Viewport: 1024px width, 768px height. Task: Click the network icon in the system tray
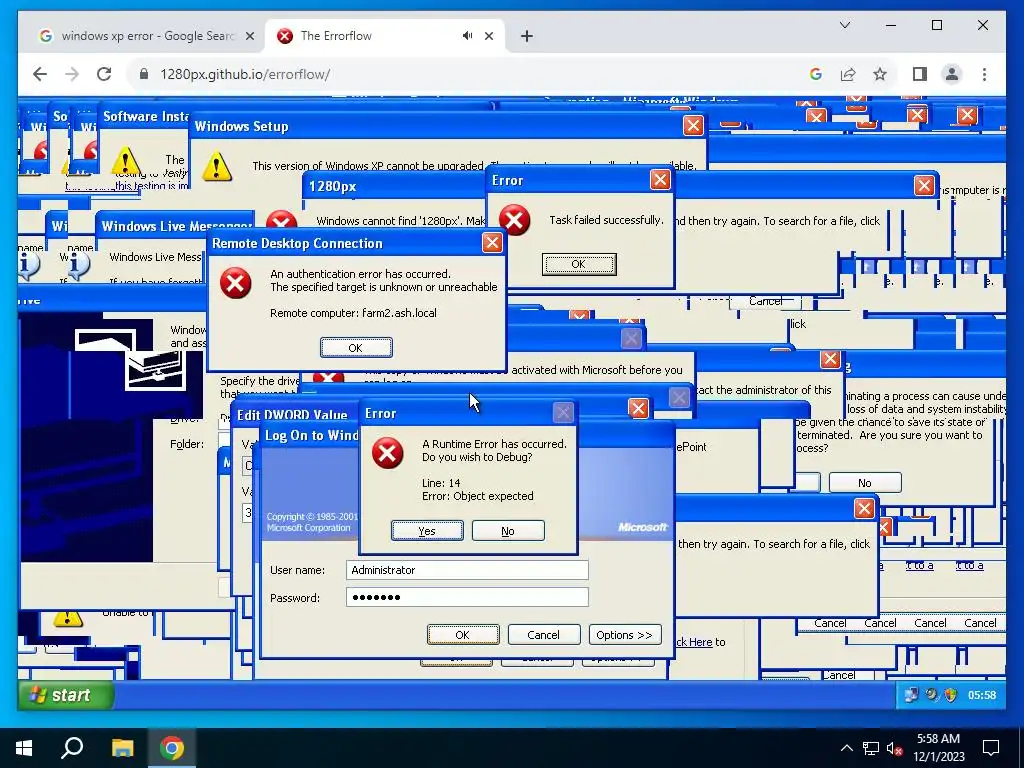pos(871,748)
